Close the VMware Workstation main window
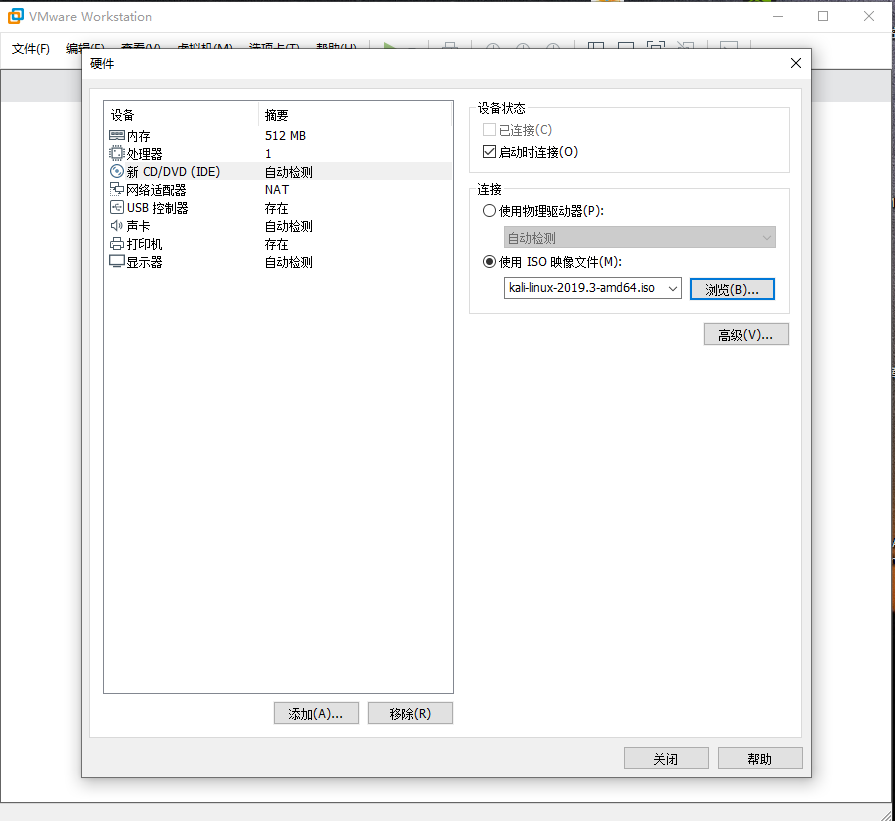 [x=869, y=16]
